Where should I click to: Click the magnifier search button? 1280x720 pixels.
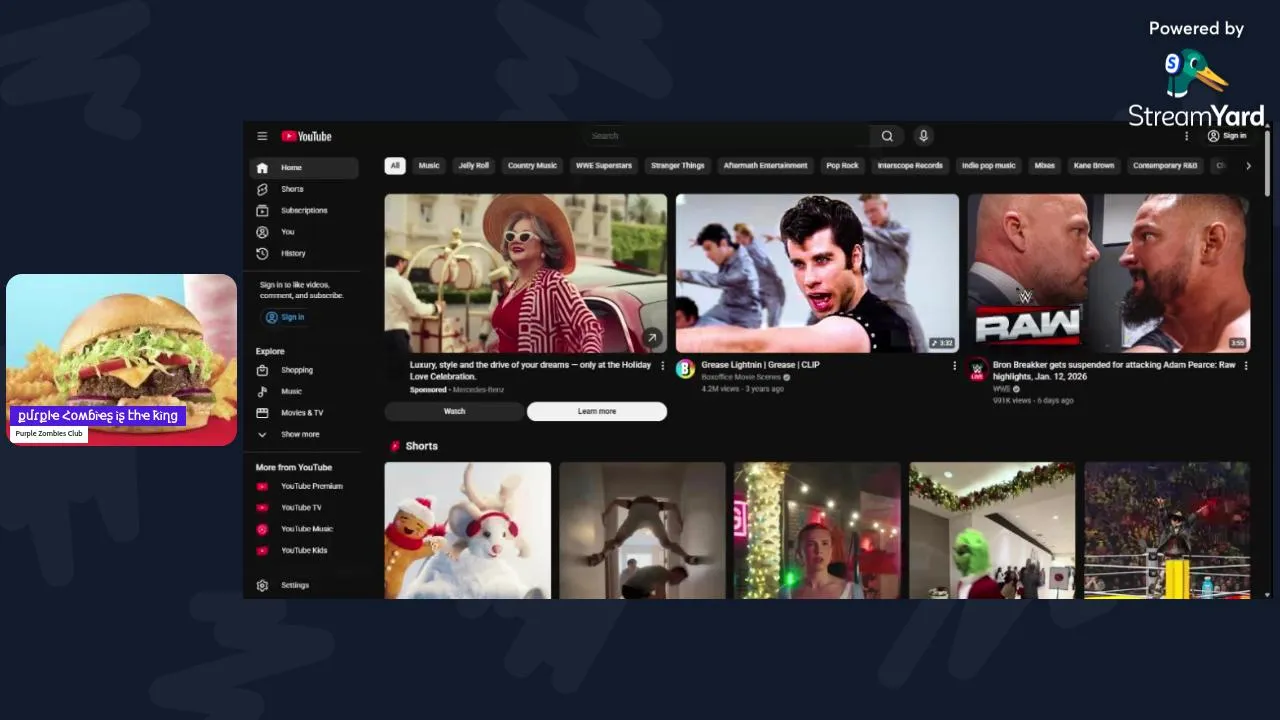click(887, 136)
